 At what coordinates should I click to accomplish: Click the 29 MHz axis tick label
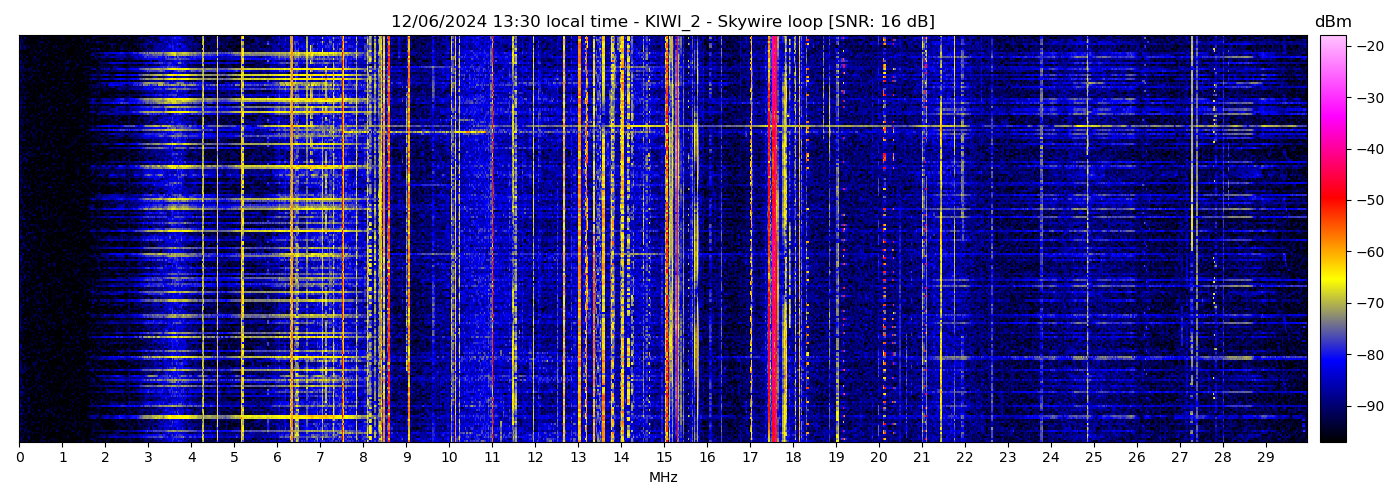coord(1265,458)
